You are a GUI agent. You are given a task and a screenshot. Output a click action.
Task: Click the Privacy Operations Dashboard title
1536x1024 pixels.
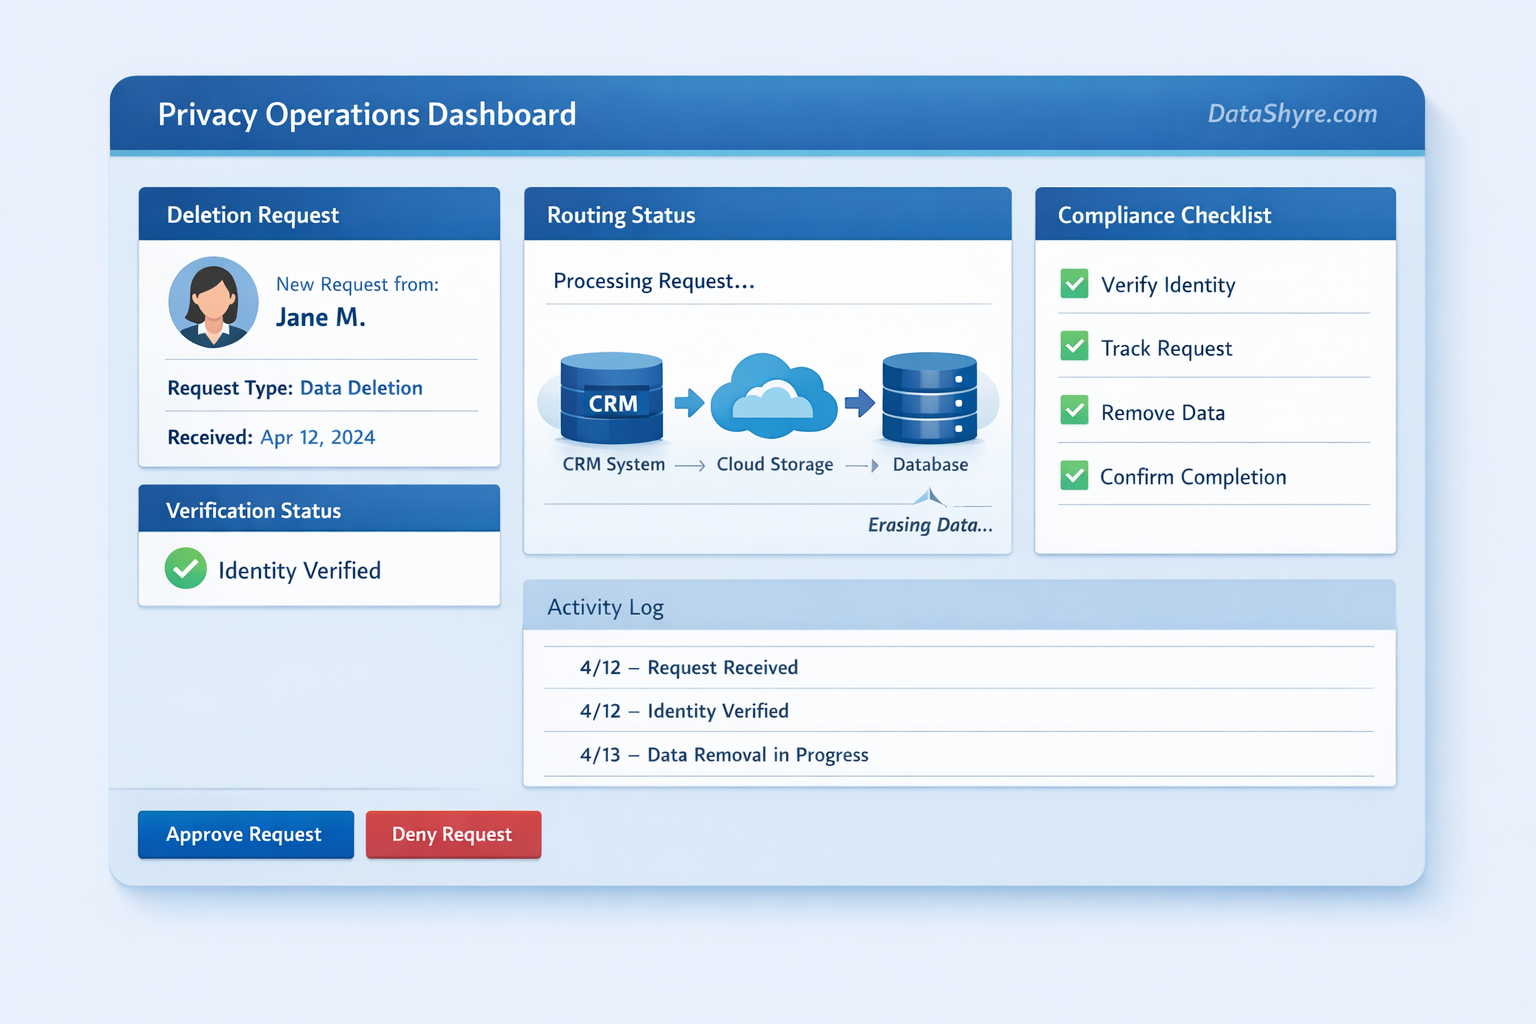[367, 114]
